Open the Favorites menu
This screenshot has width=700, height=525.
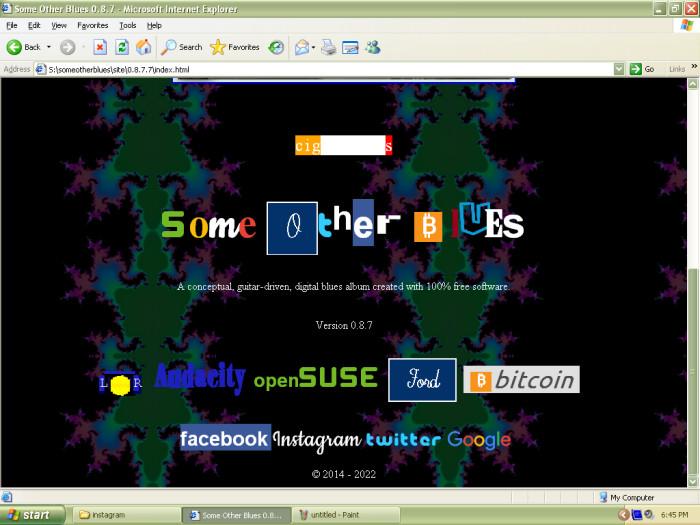coord(92,25)
